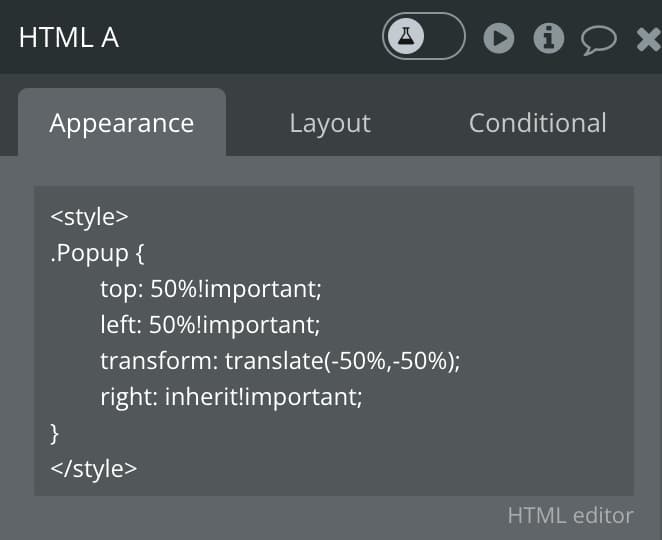Click inside the HTML code editor box
Image resolution: width=662 pixels, height=540 pixels.
[334, 341]
